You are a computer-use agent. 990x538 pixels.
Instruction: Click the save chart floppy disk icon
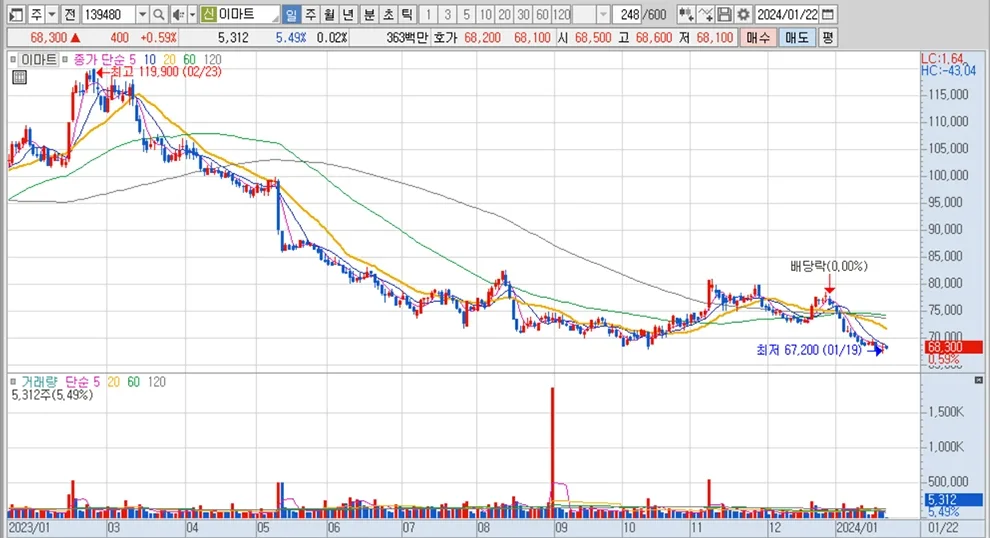click(x=724, y=15)
